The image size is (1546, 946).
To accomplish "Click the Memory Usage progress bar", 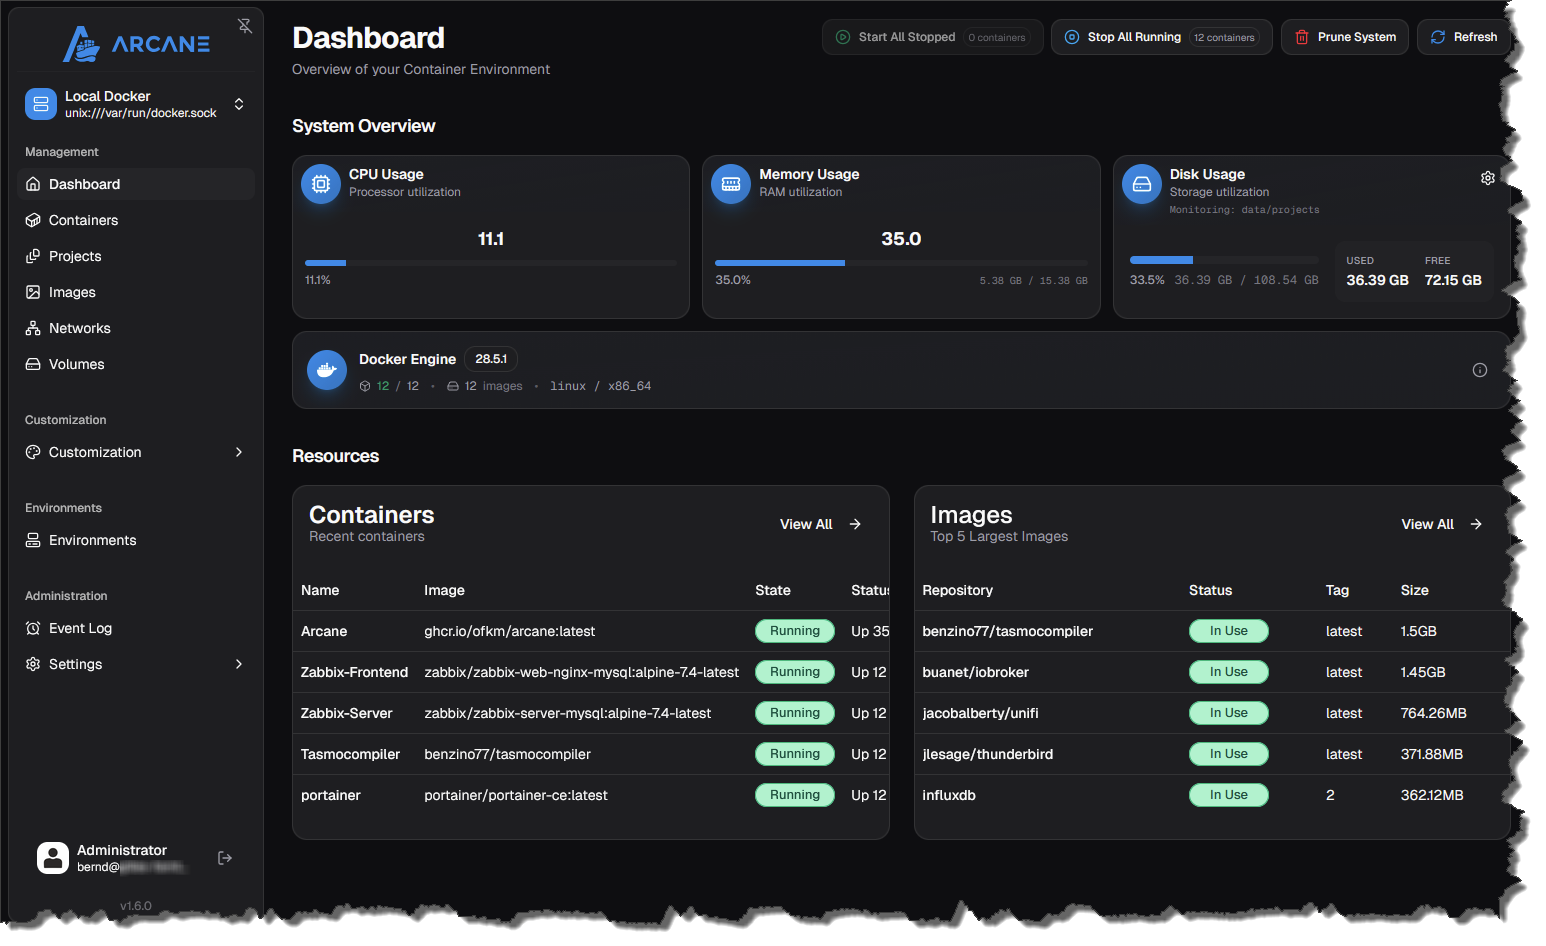I will pyautogui.click(x=900, y=263).
